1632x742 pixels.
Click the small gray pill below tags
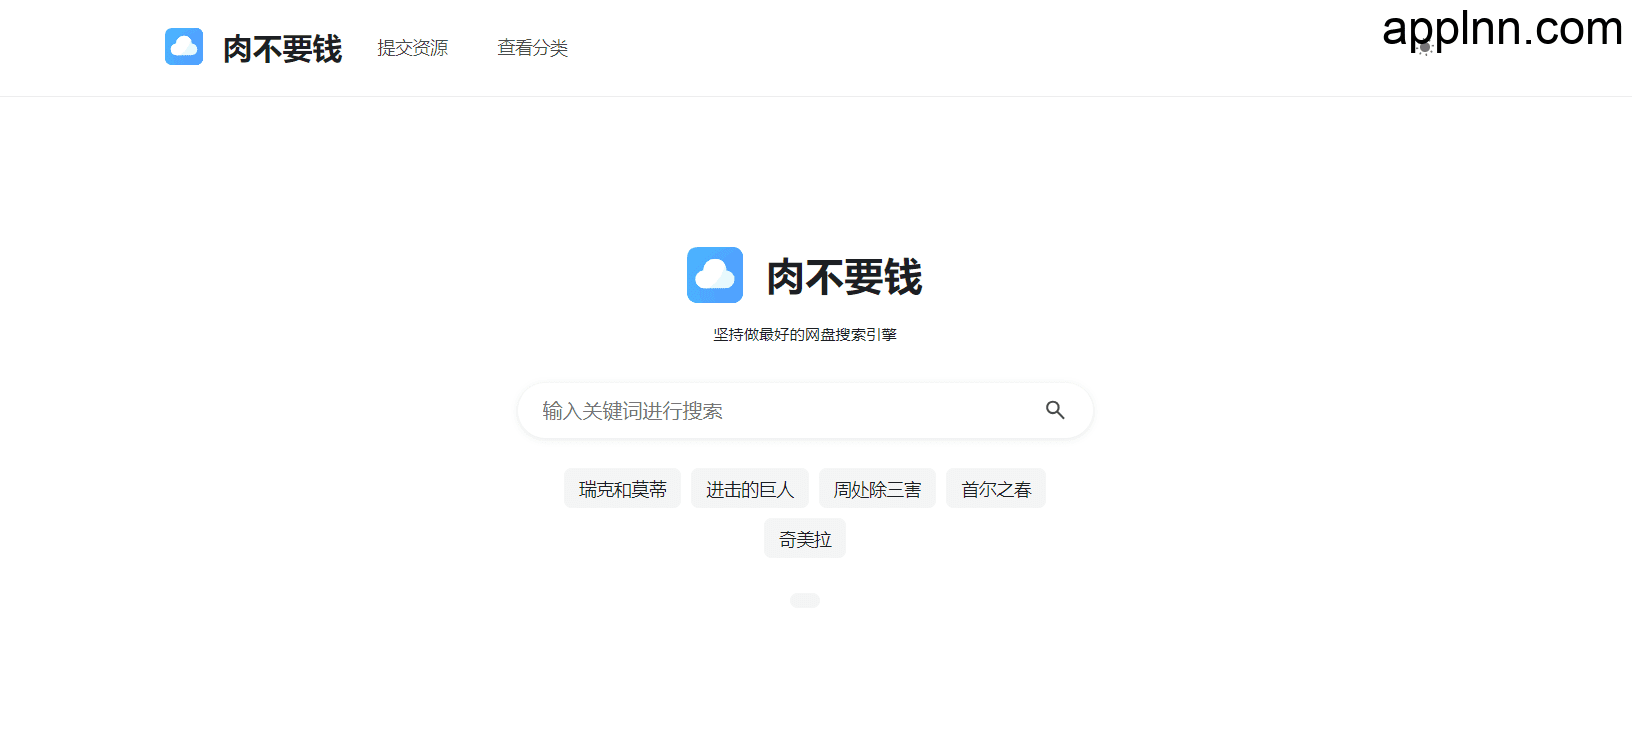pos(805,600)
